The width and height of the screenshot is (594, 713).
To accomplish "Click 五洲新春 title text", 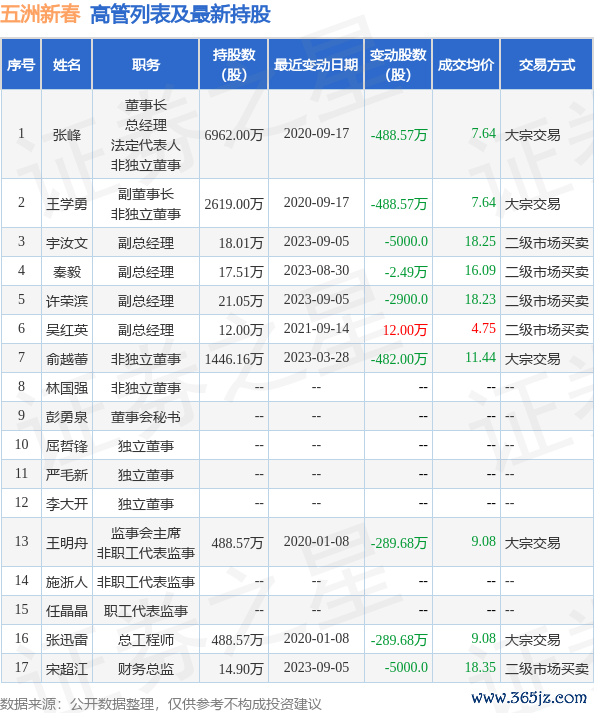I will 40,14.
